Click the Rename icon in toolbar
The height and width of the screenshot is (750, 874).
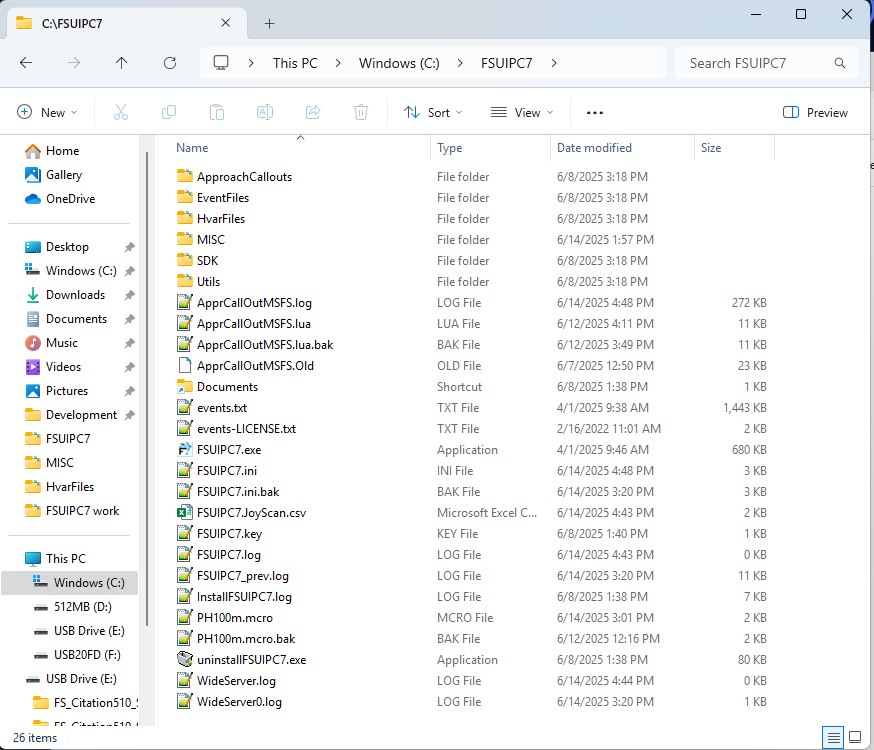(265, 113)
